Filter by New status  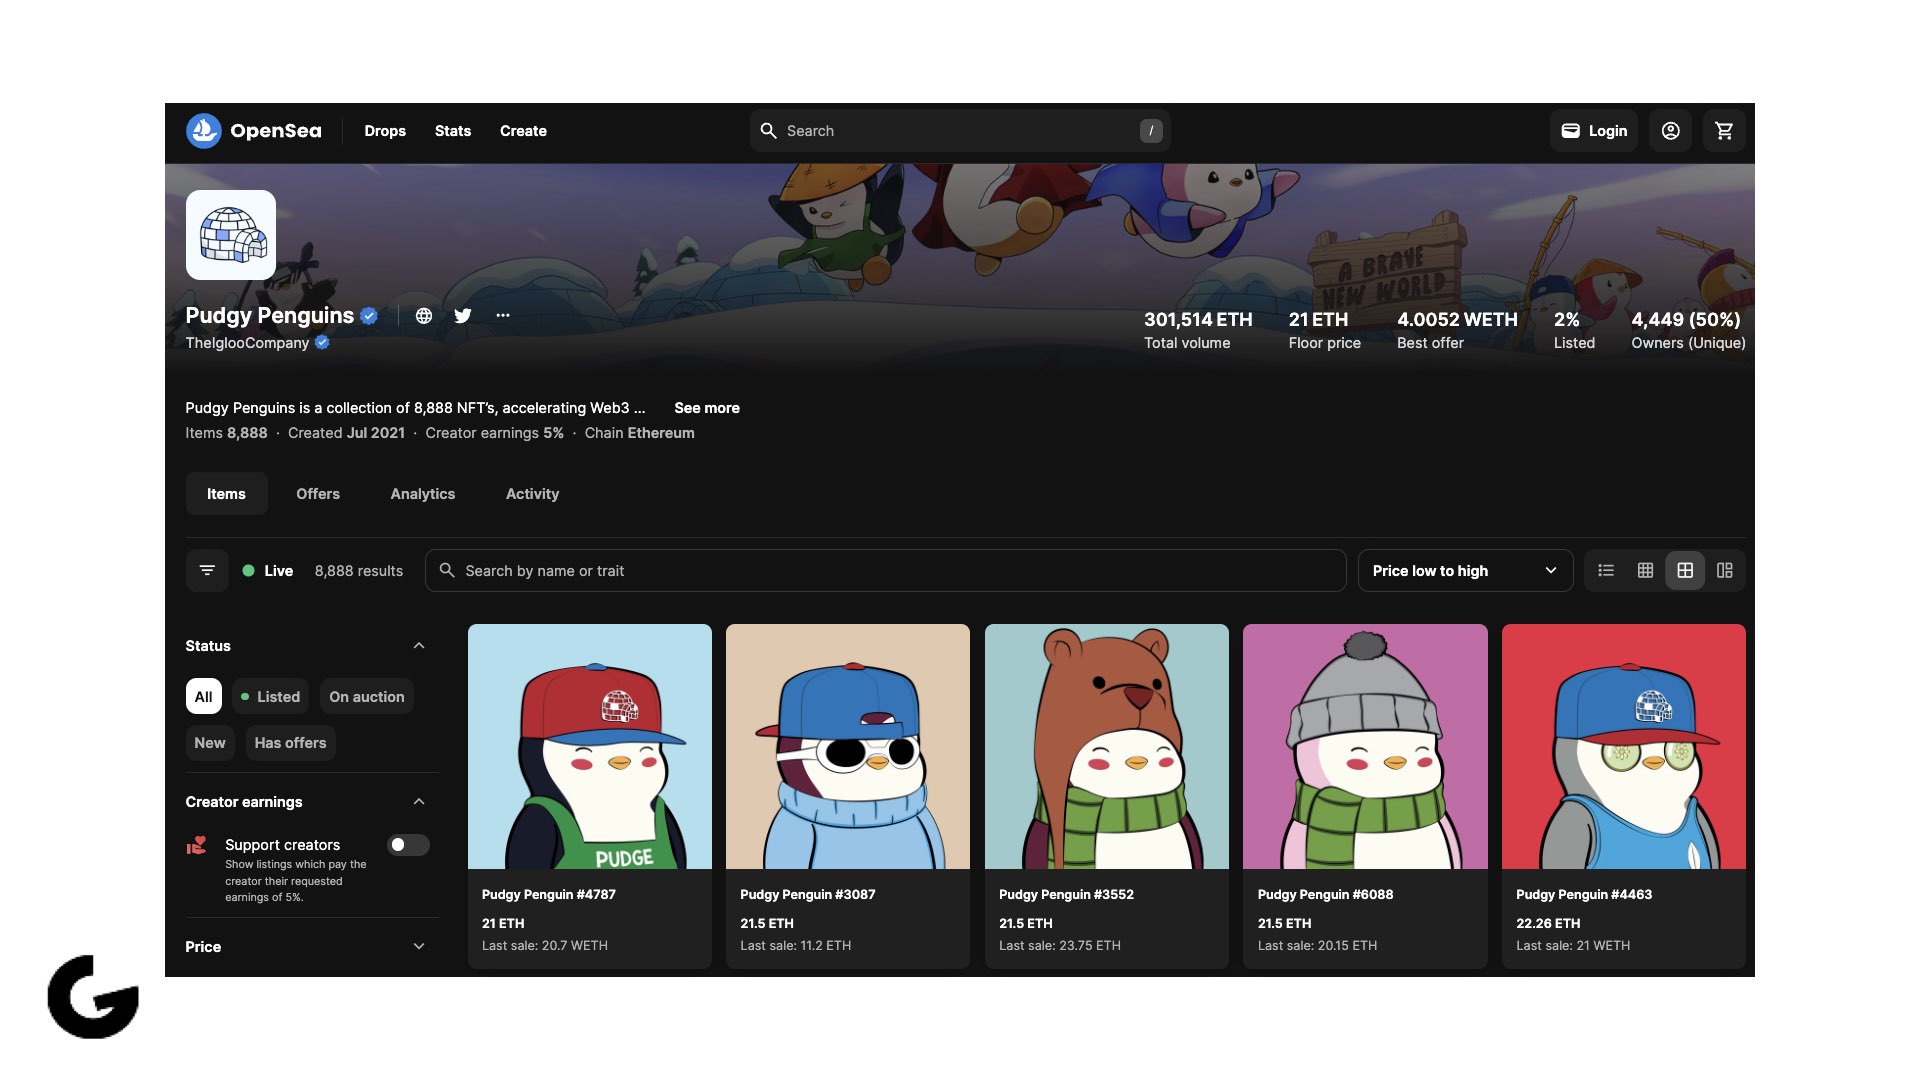210,743
